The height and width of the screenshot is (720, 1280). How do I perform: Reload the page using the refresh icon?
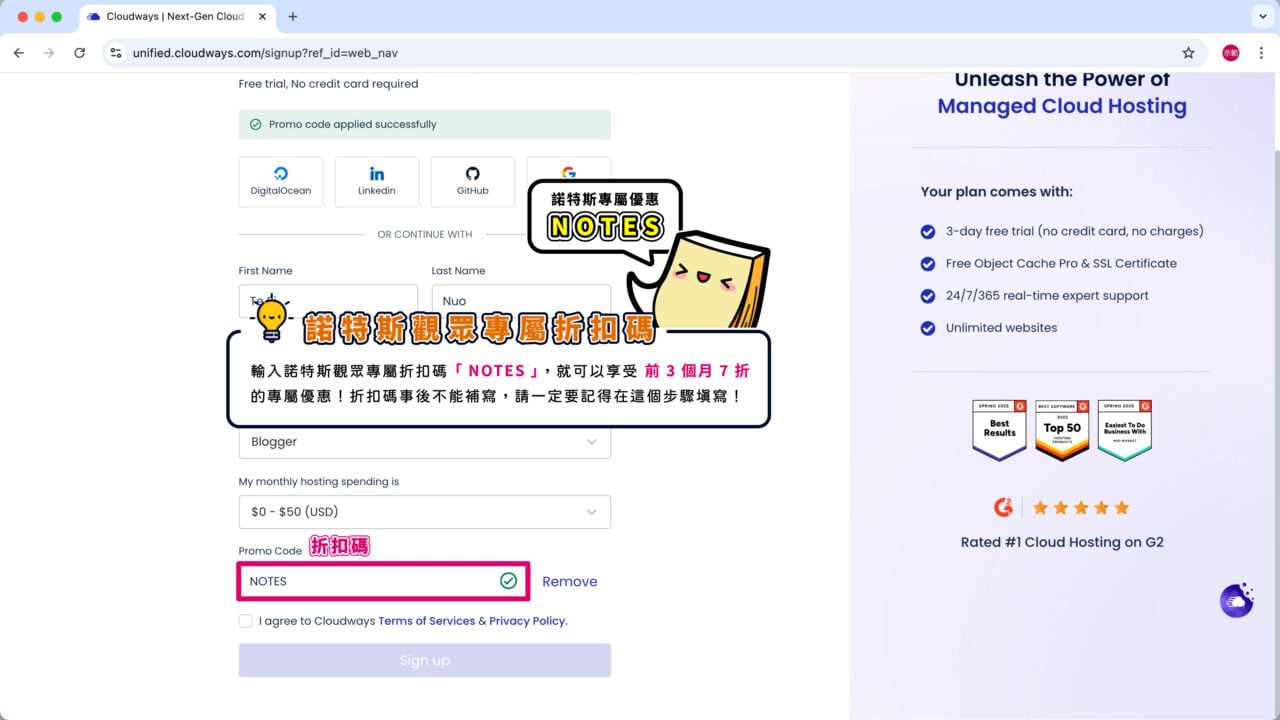(80, 53)
